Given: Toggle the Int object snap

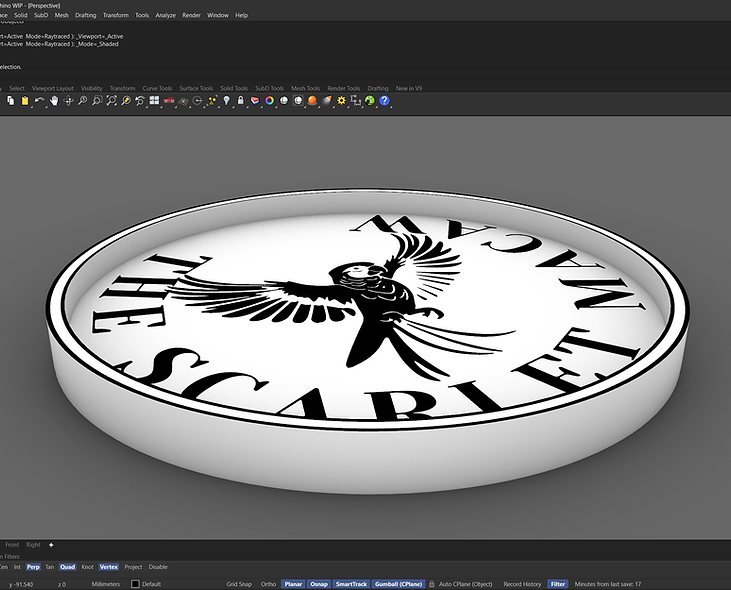Looking at the screenshot, I should [17, 567].
